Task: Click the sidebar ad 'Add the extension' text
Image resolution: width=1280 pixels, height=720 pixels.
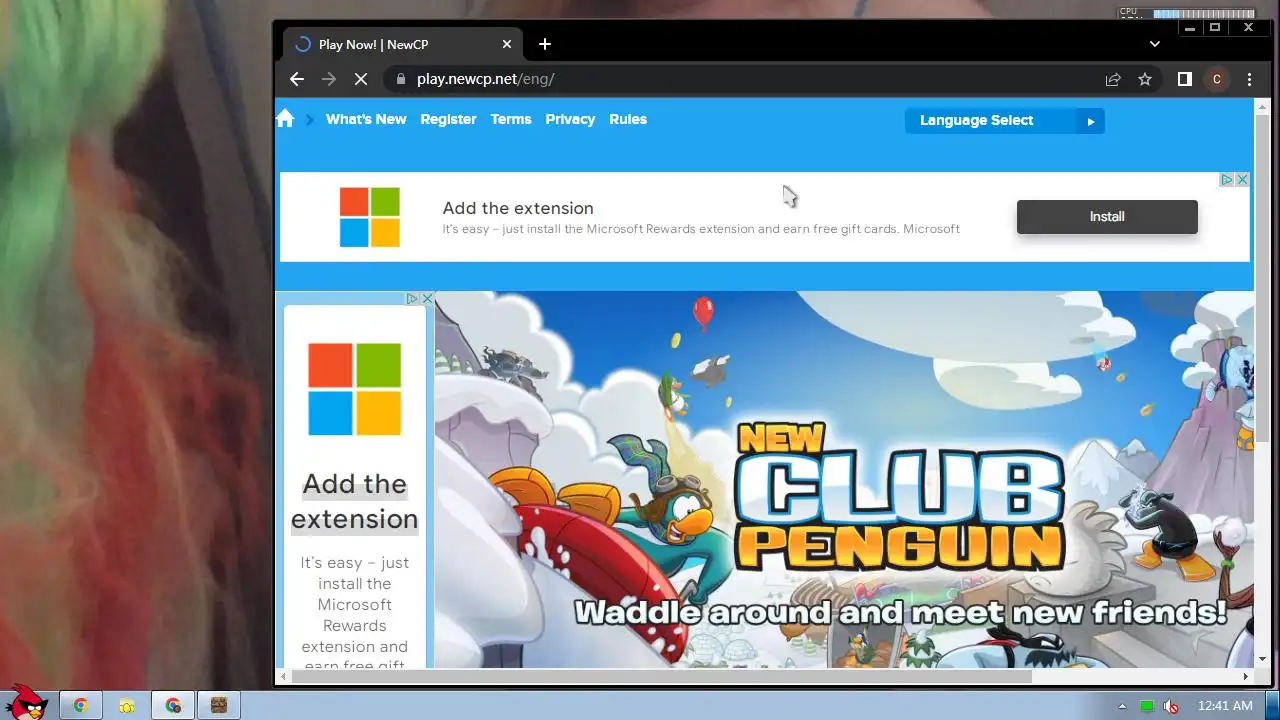Action: coord(354,501)
